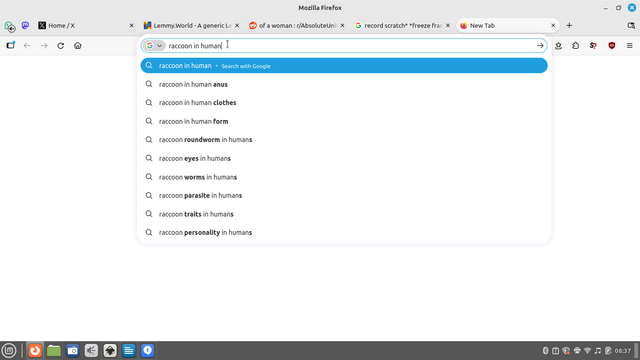Go back one page

27,45
